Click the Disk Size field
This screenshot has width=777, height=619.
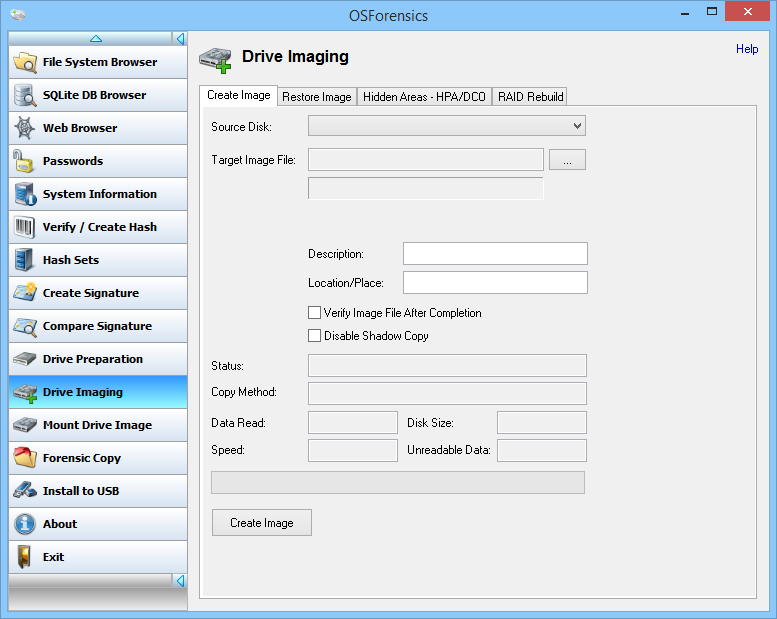tap(542, 422)
